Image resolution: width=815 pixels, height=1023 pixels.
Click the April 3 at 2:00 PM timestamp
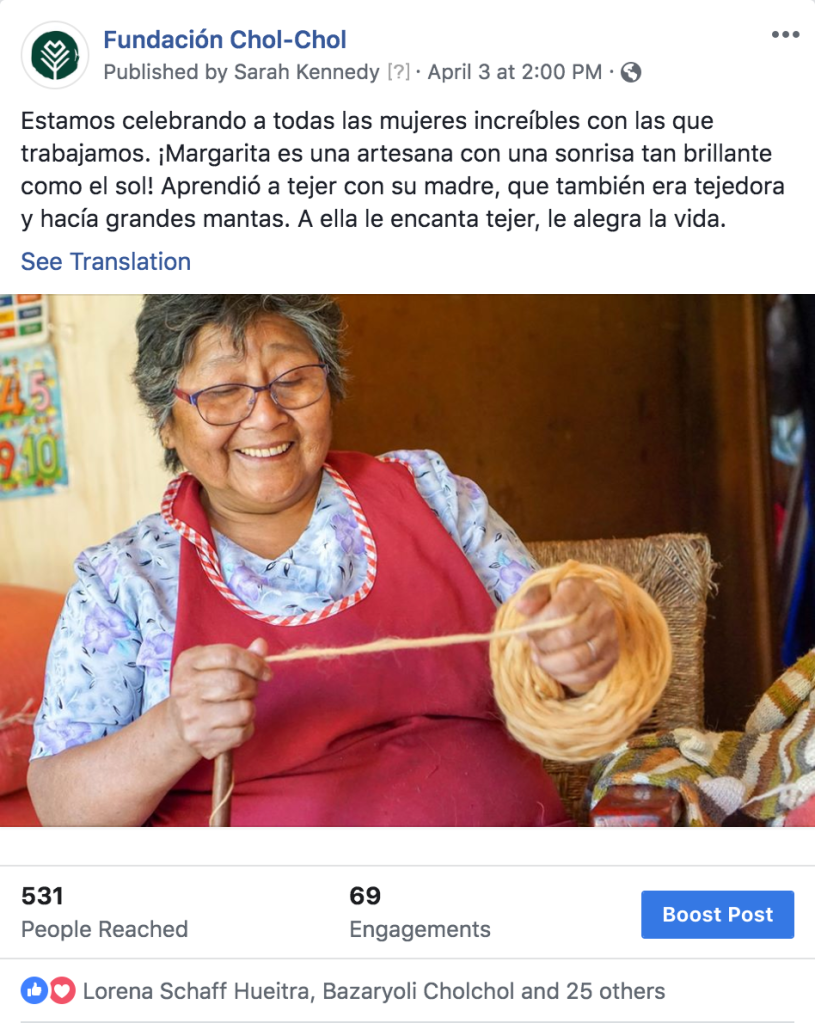coord(515,72)
